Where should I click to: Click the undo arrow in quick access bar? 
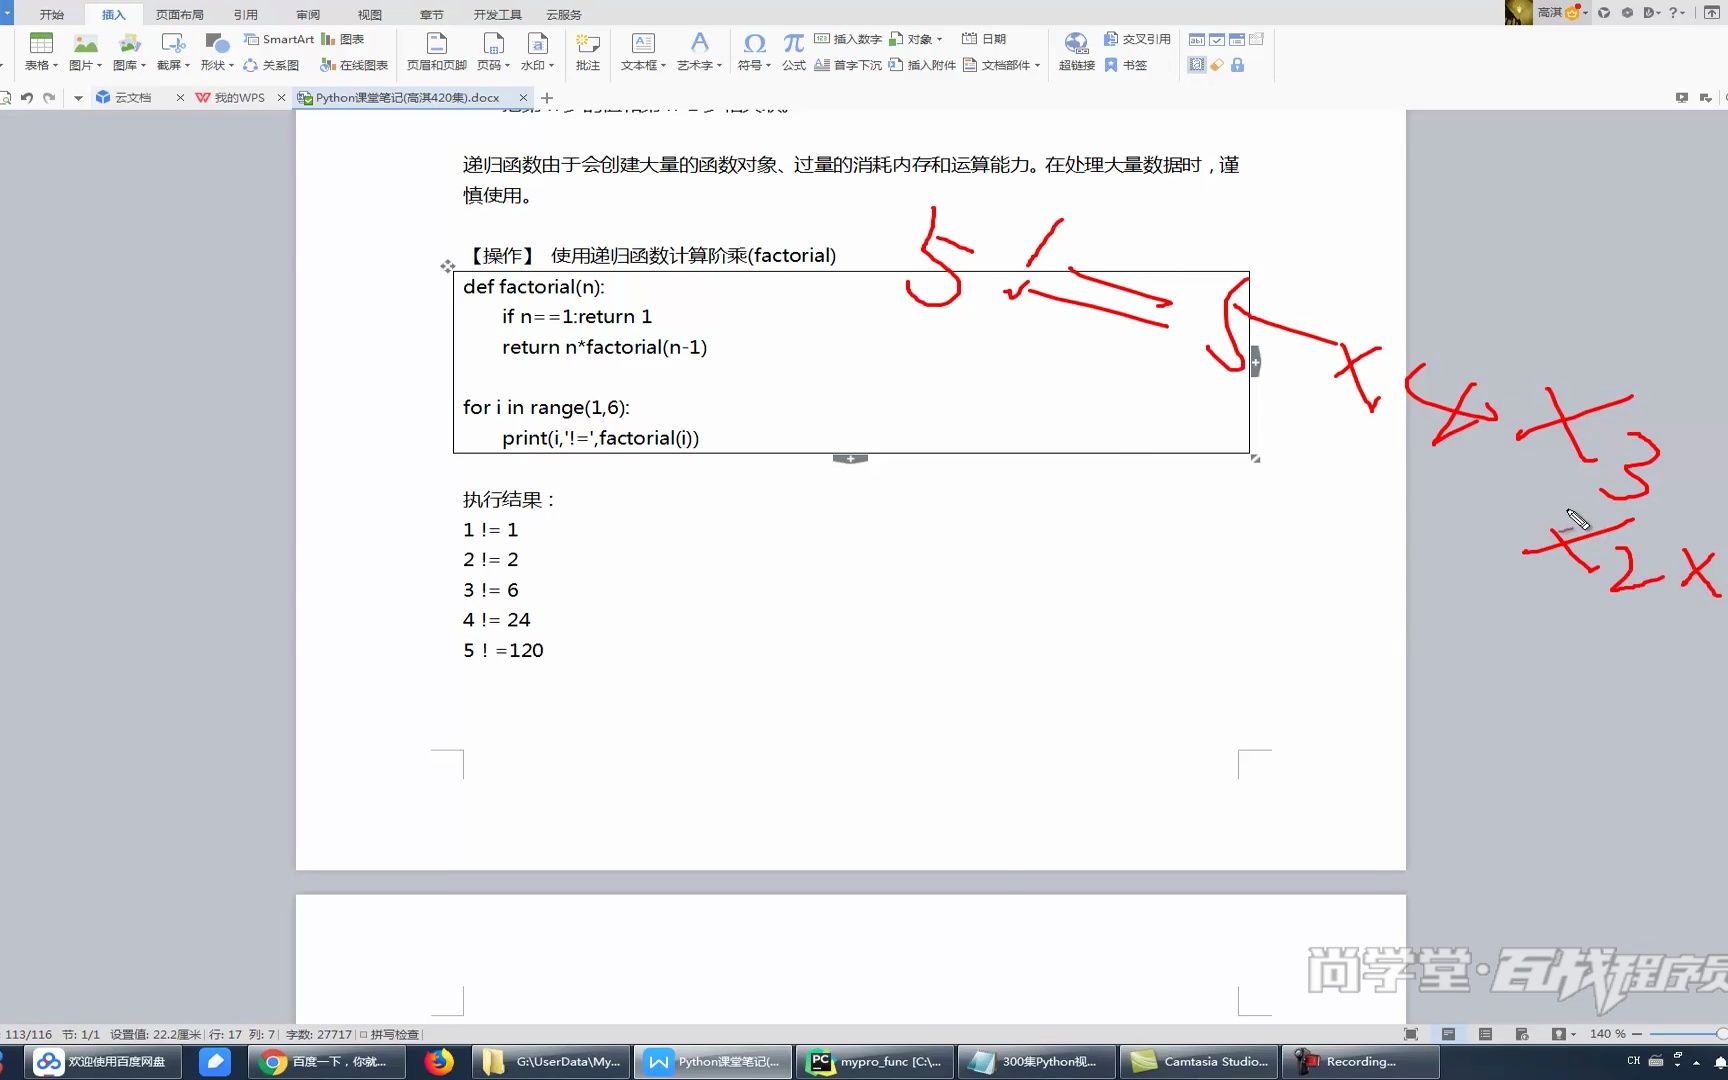point(27,97)
